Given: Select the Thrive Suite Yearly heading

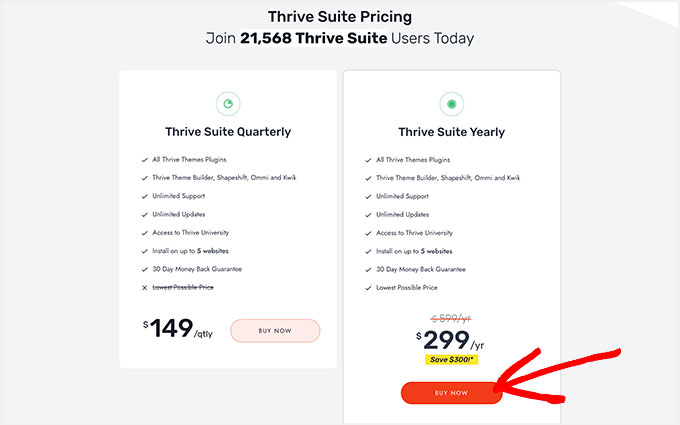Looking at the screenshot, I should (x=451, y=132).
